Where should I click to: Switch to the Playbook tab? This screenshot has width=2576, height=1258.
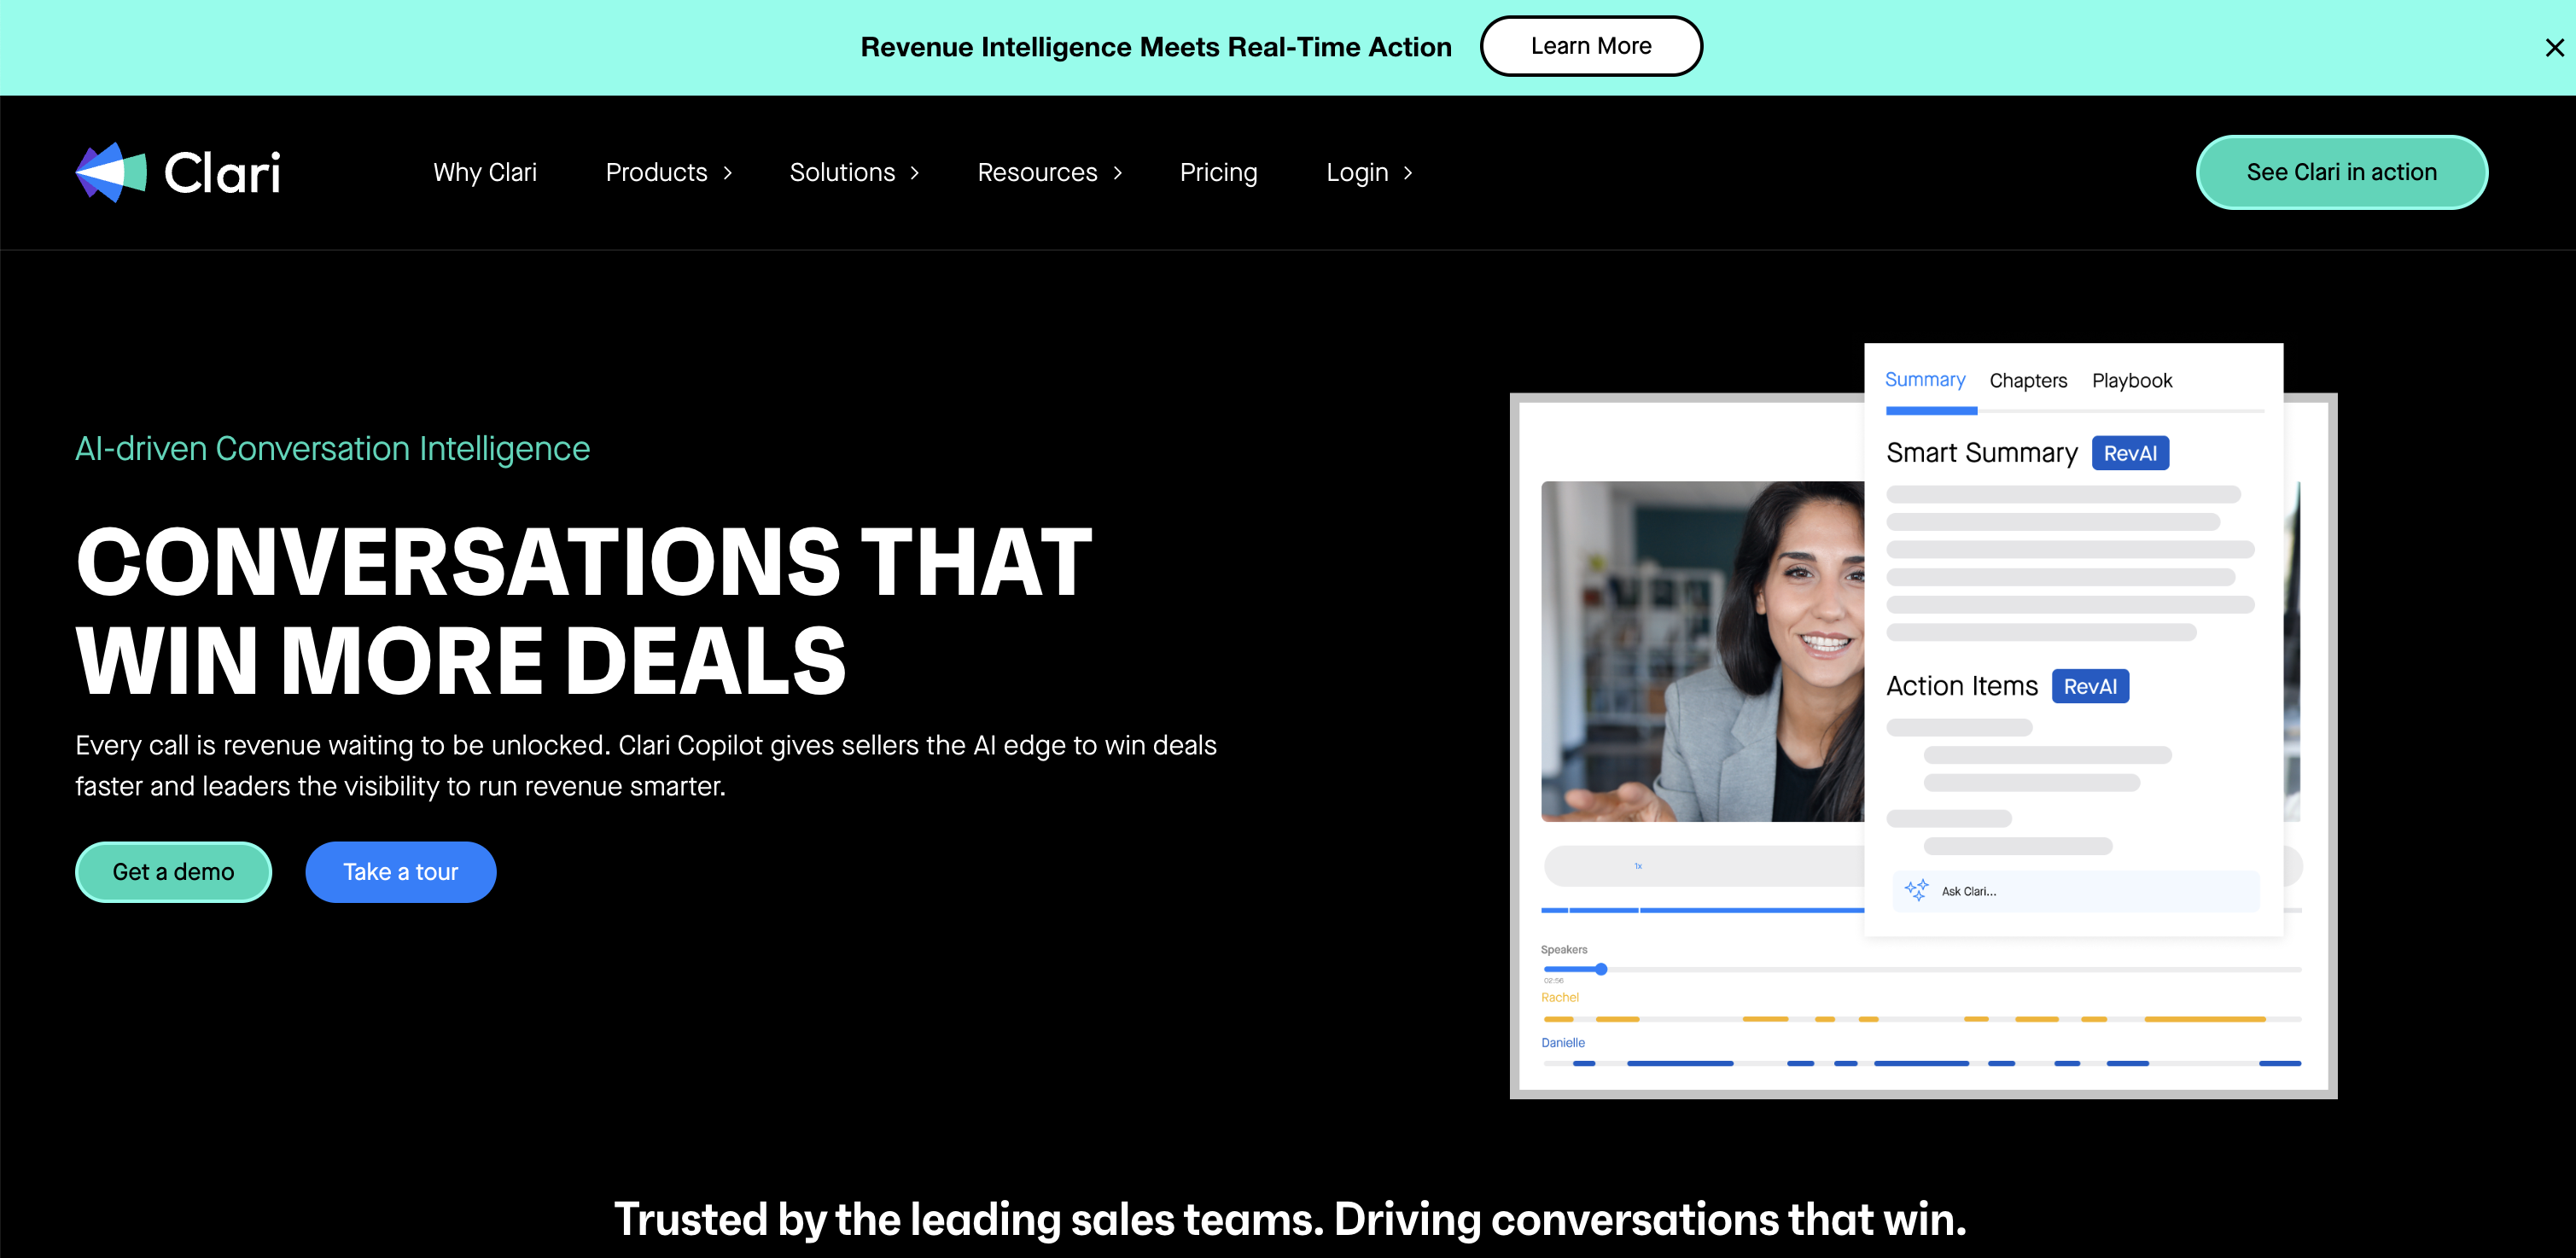pyautogui.click(x=2132, y=380)
